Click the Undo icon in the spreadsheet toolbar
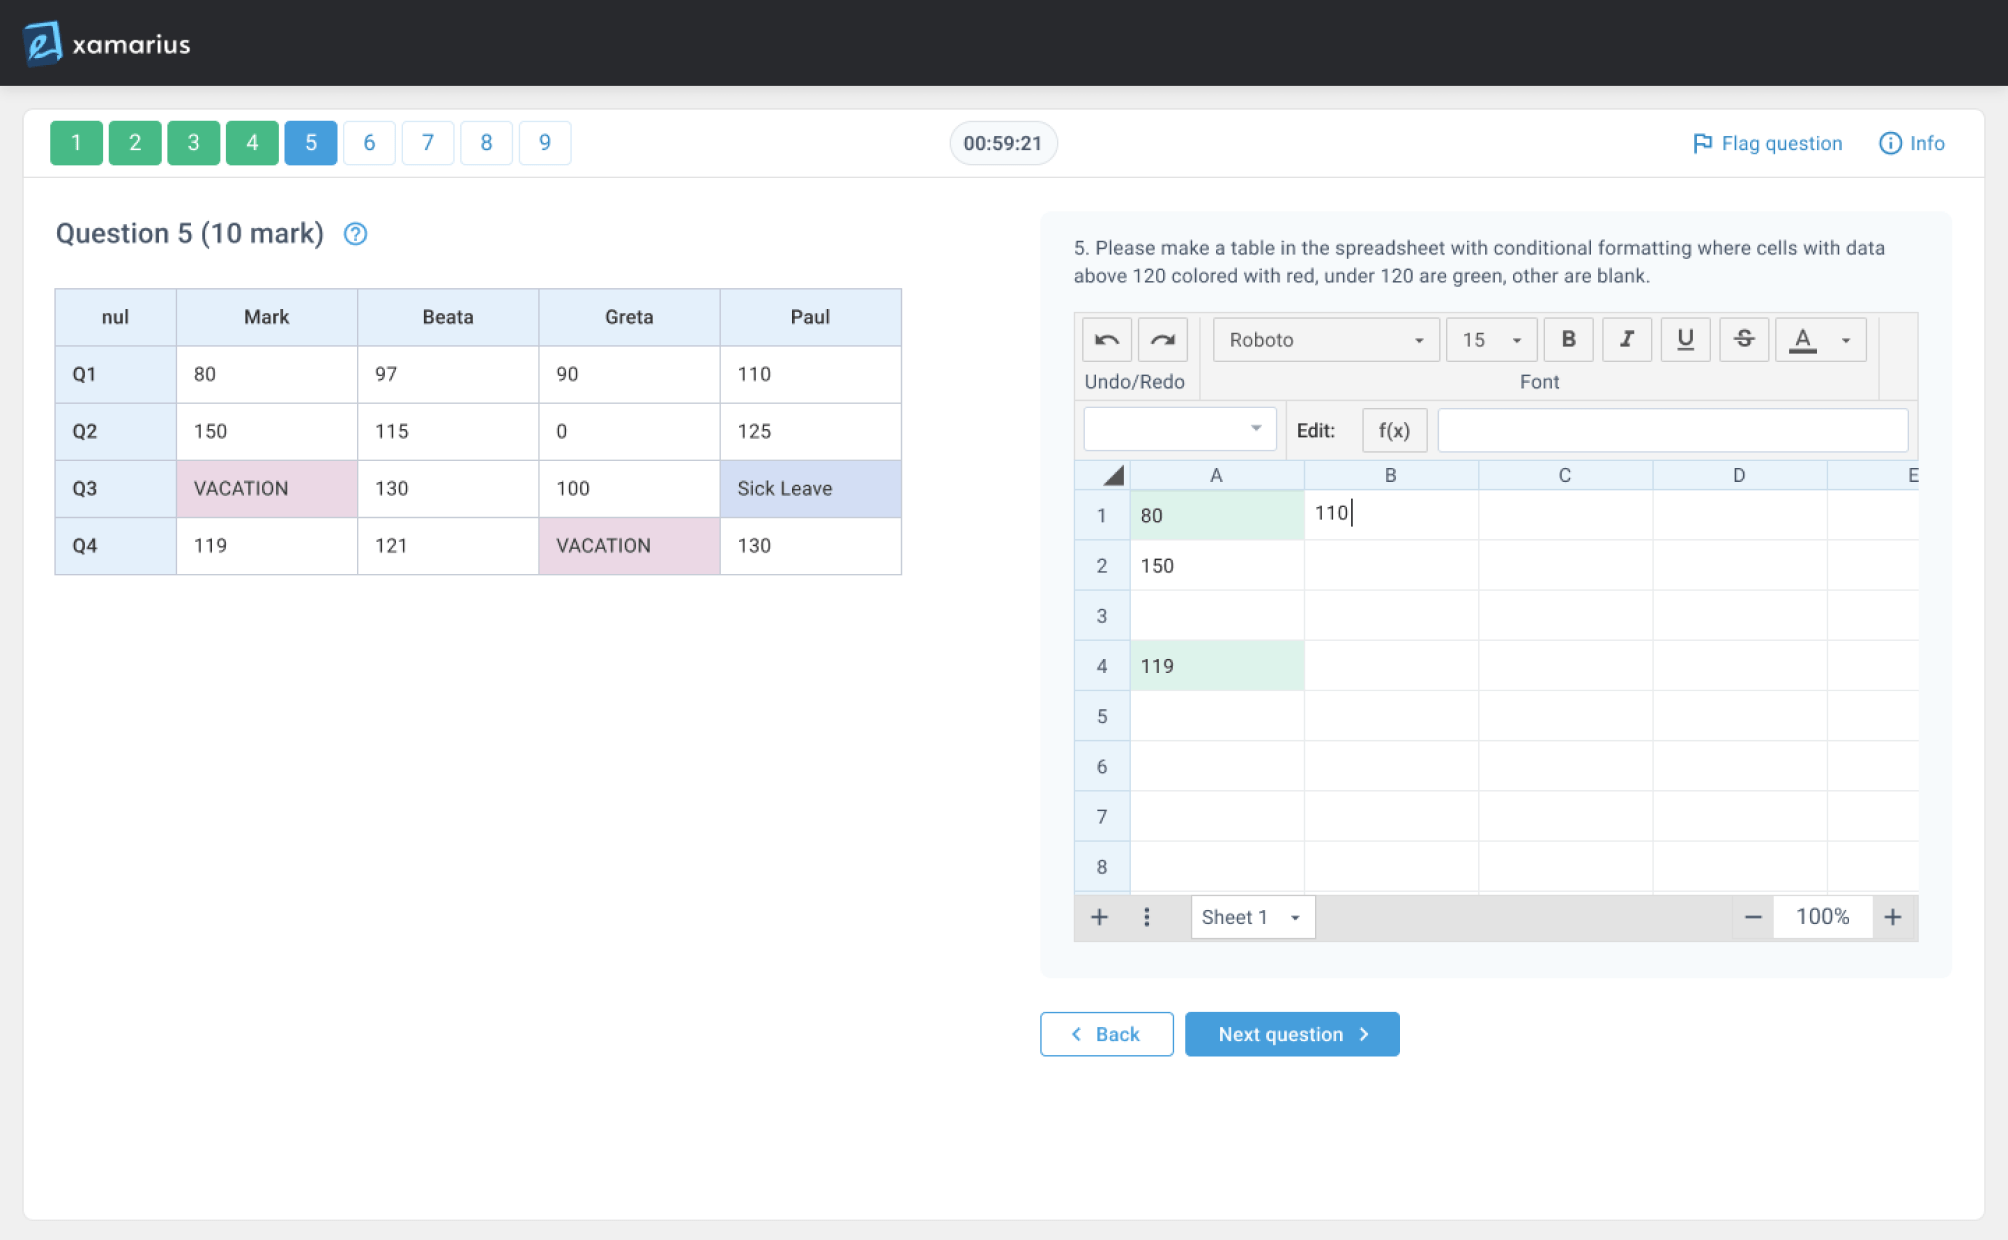This screenshot has height=1240, width=2008. (x=1106, y=339)
